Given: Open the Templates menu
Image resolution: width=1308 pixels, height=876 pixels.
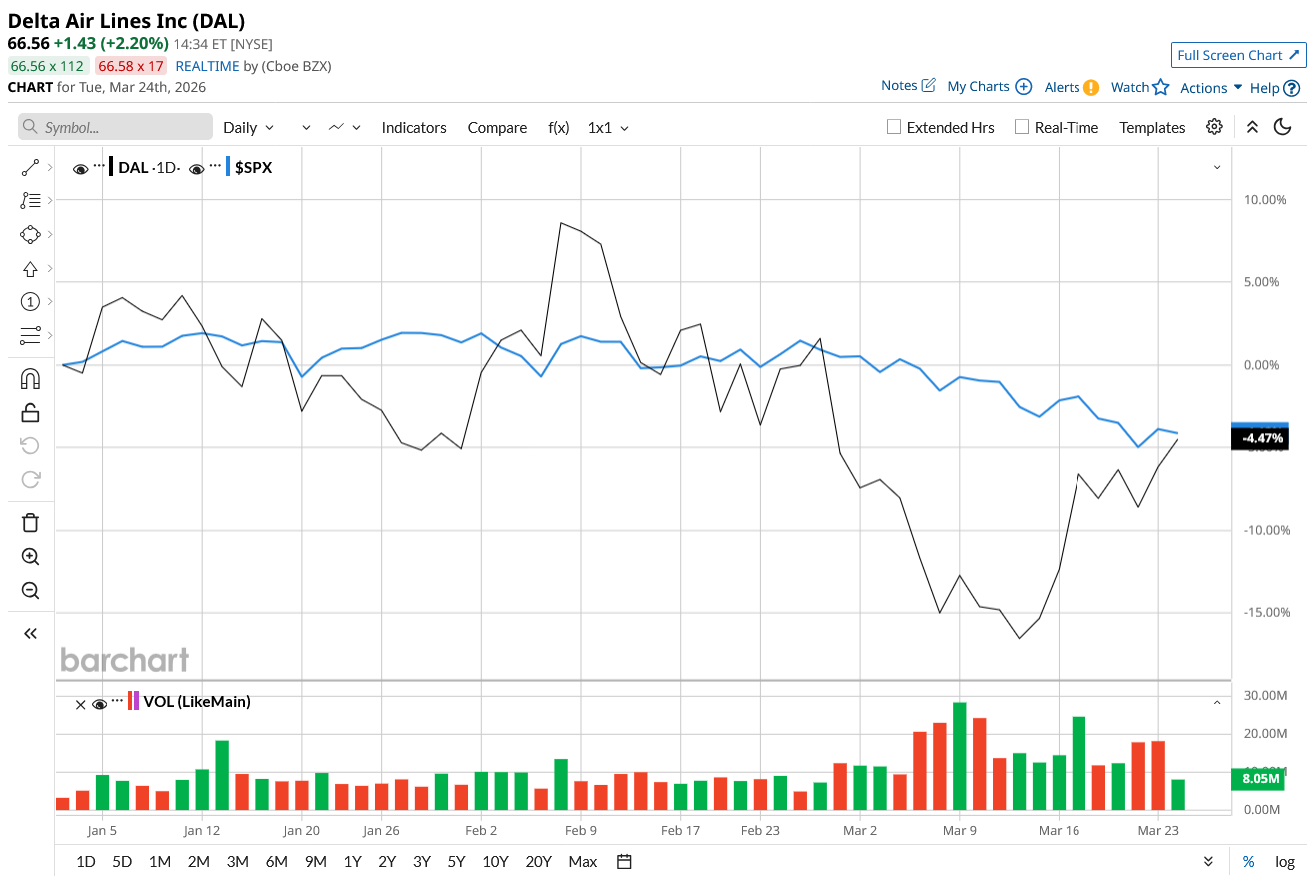Looking at the screenshot, I should click(x=1152, y=127).
